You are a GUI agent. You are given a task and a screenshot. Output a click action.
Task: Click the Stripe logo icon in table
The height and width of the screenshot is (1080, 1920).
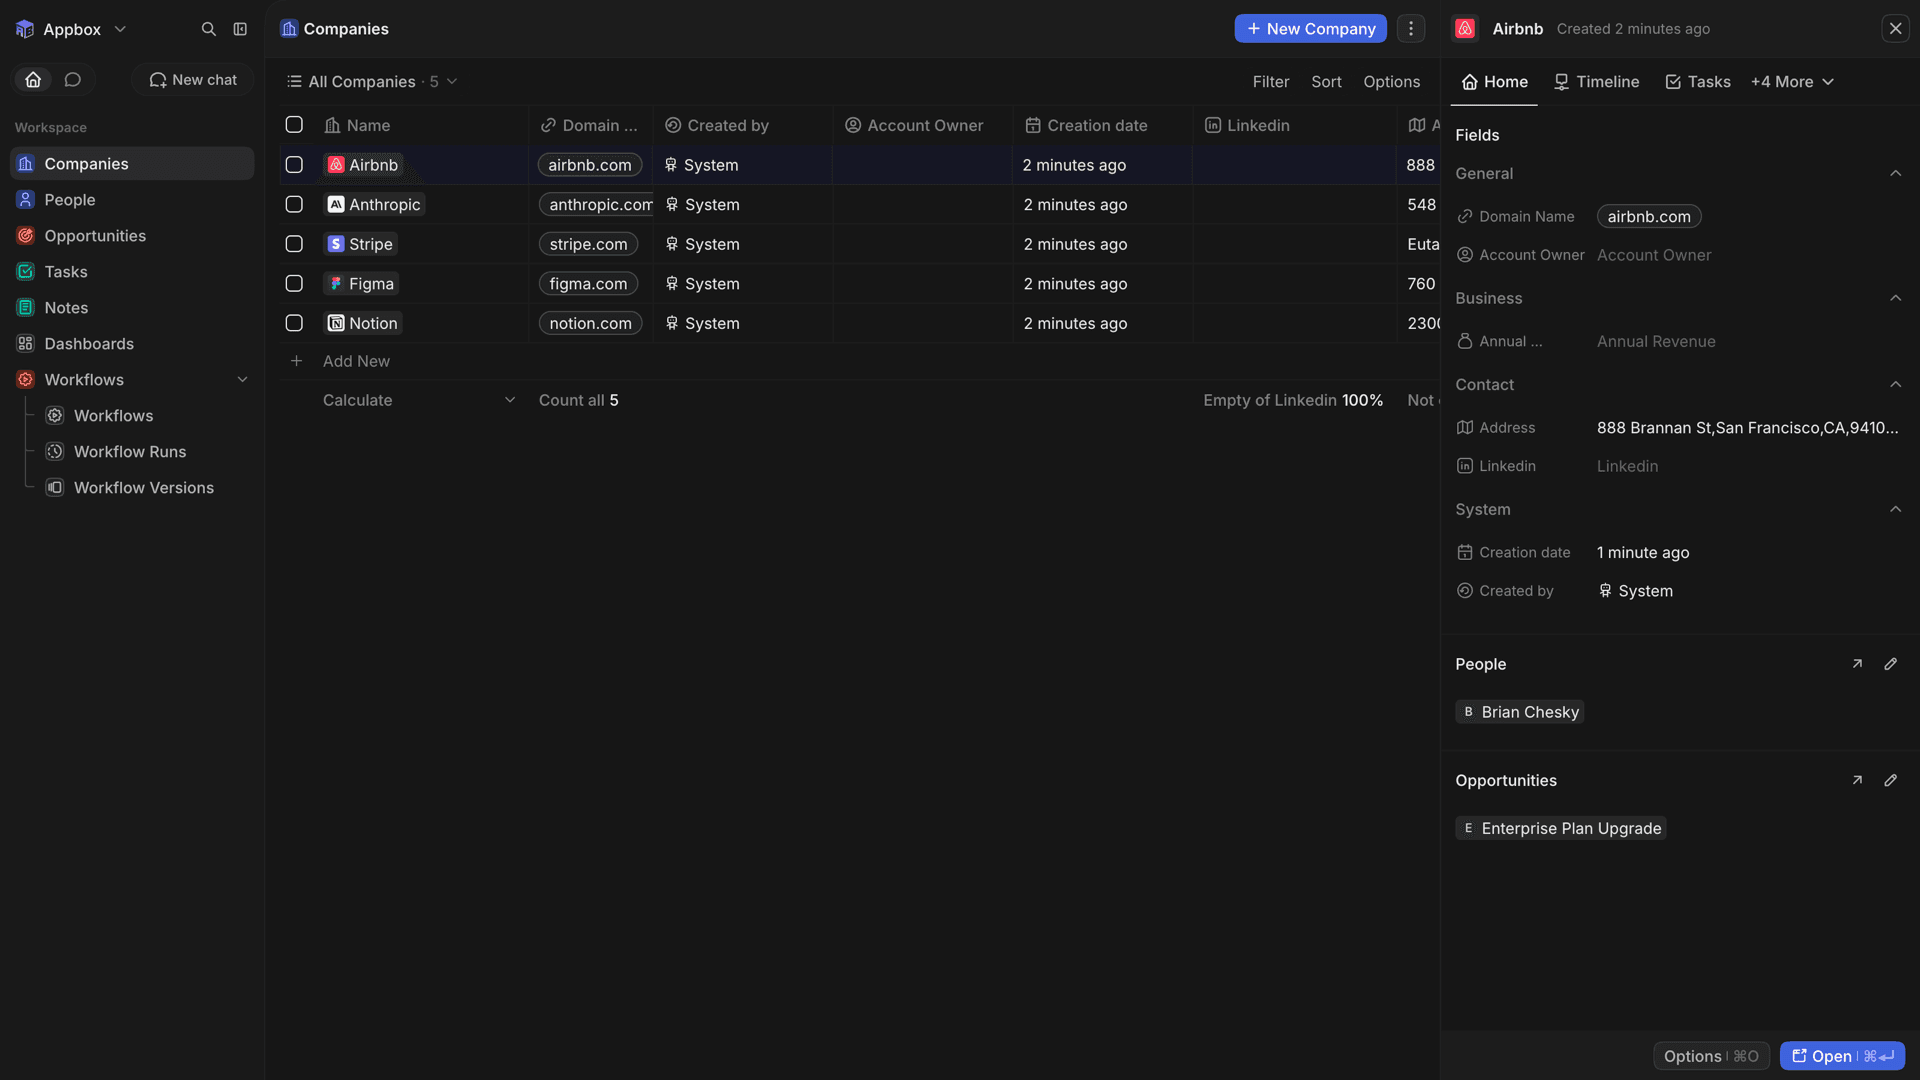pyautogui.click(x=336, y=244)
